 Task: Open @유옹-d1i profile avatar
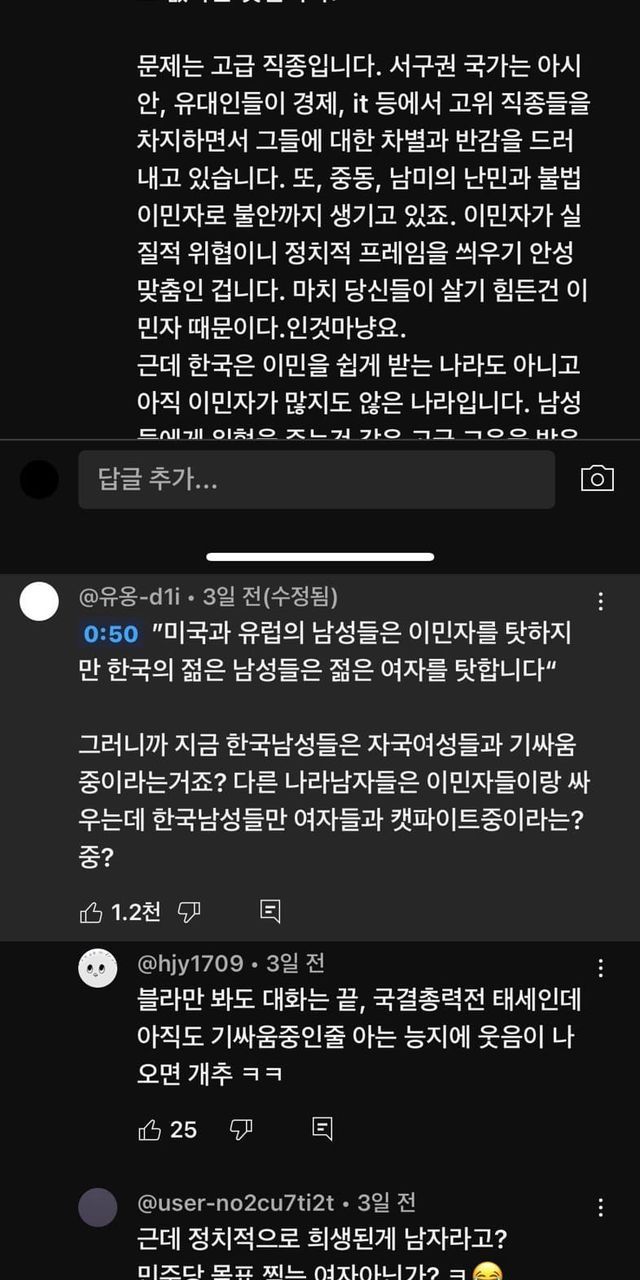coord(39,601)
